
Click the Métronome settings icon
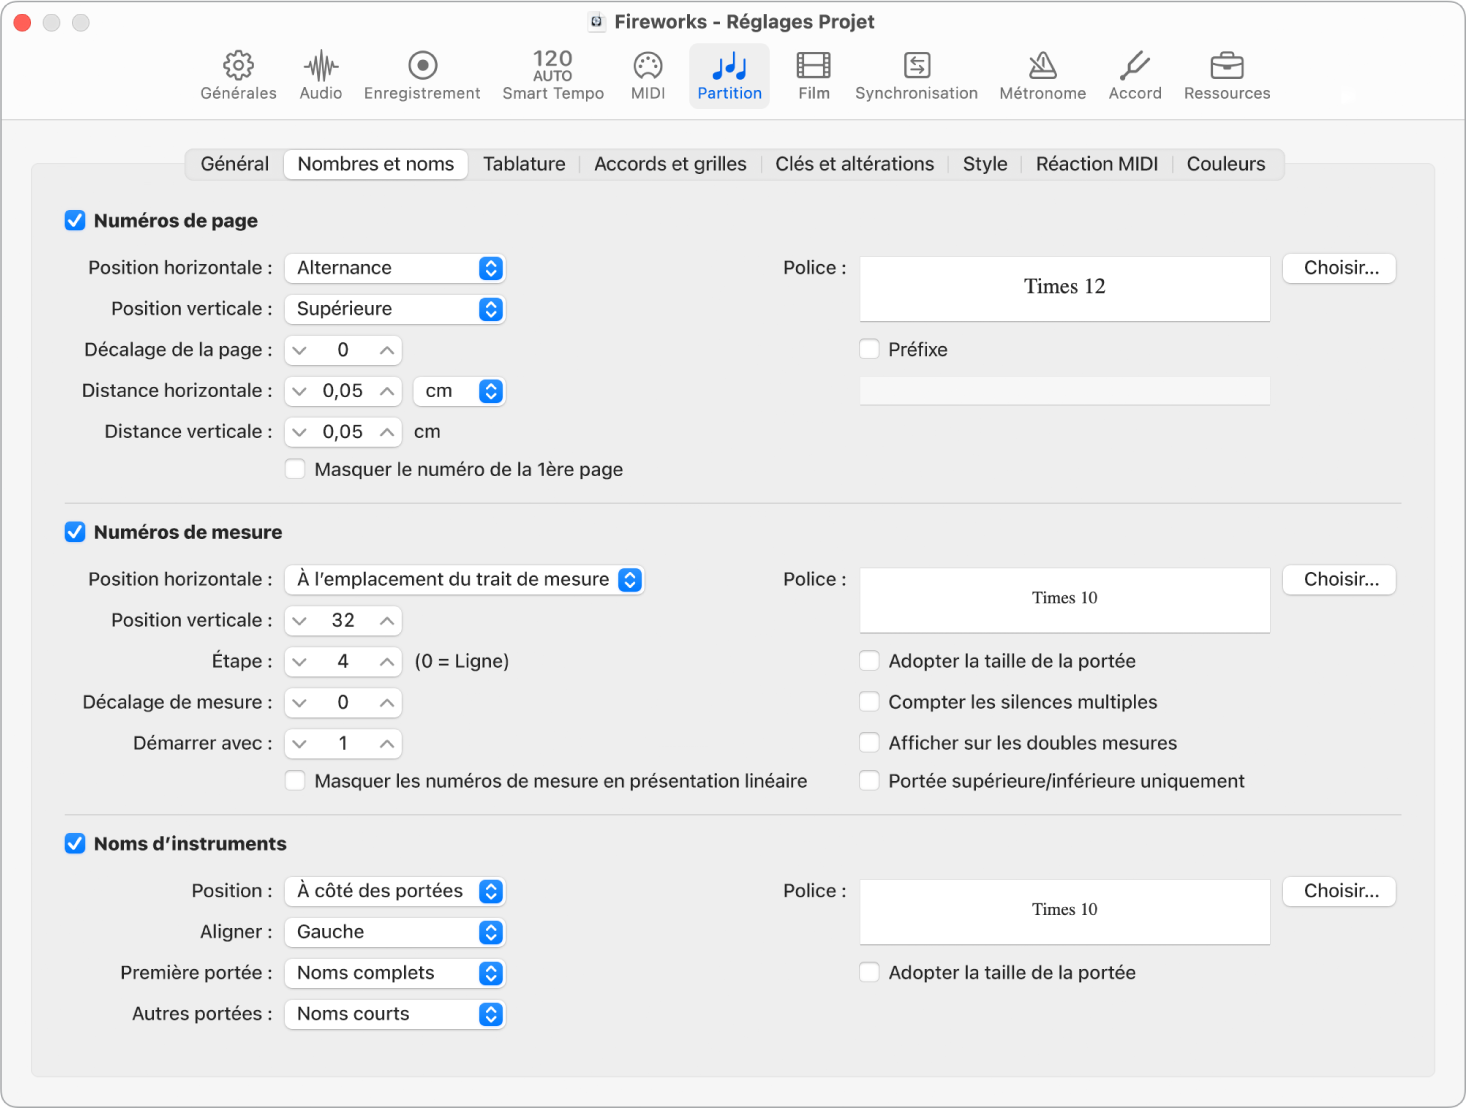pyautogui.click(x=1042, y=75)
